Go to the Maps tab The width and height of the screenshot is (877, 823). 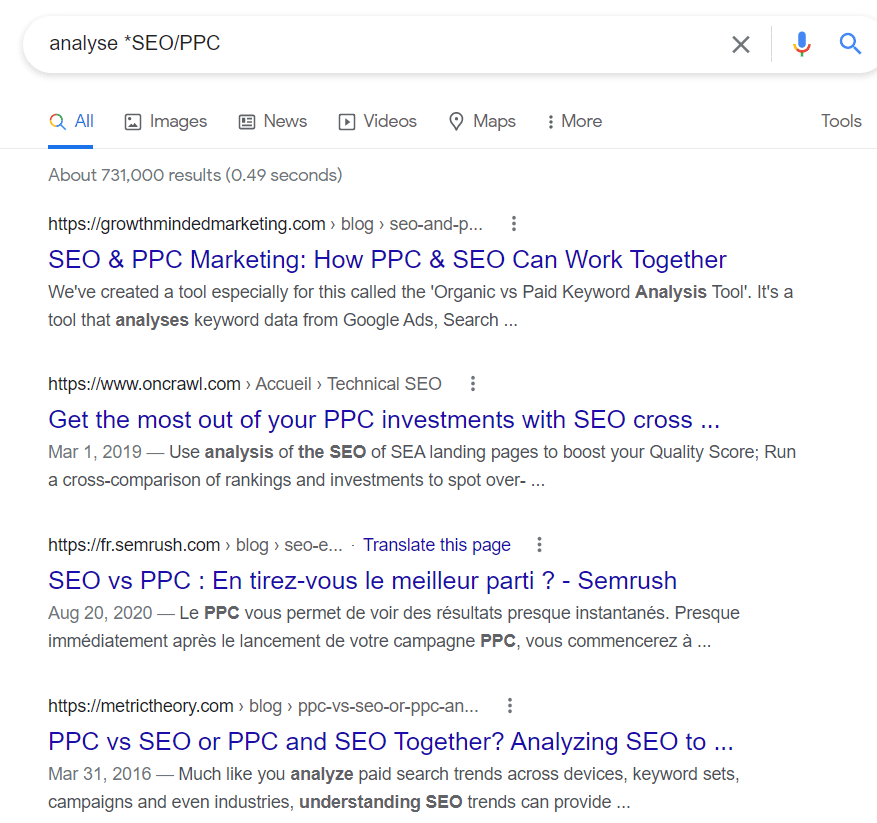(x=481, y=122)
